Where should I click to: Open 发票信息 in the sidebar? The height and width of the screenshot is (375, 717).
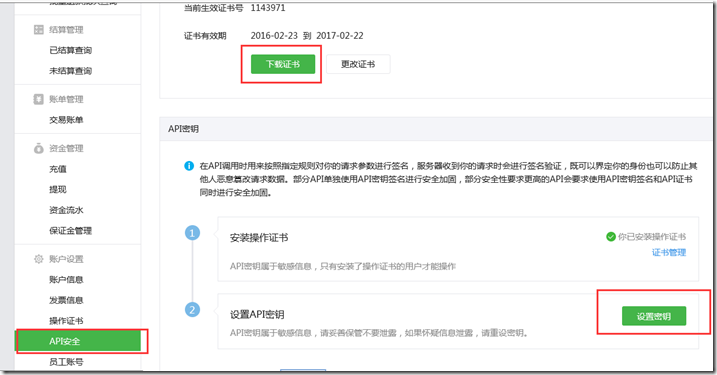click(66, 300)
